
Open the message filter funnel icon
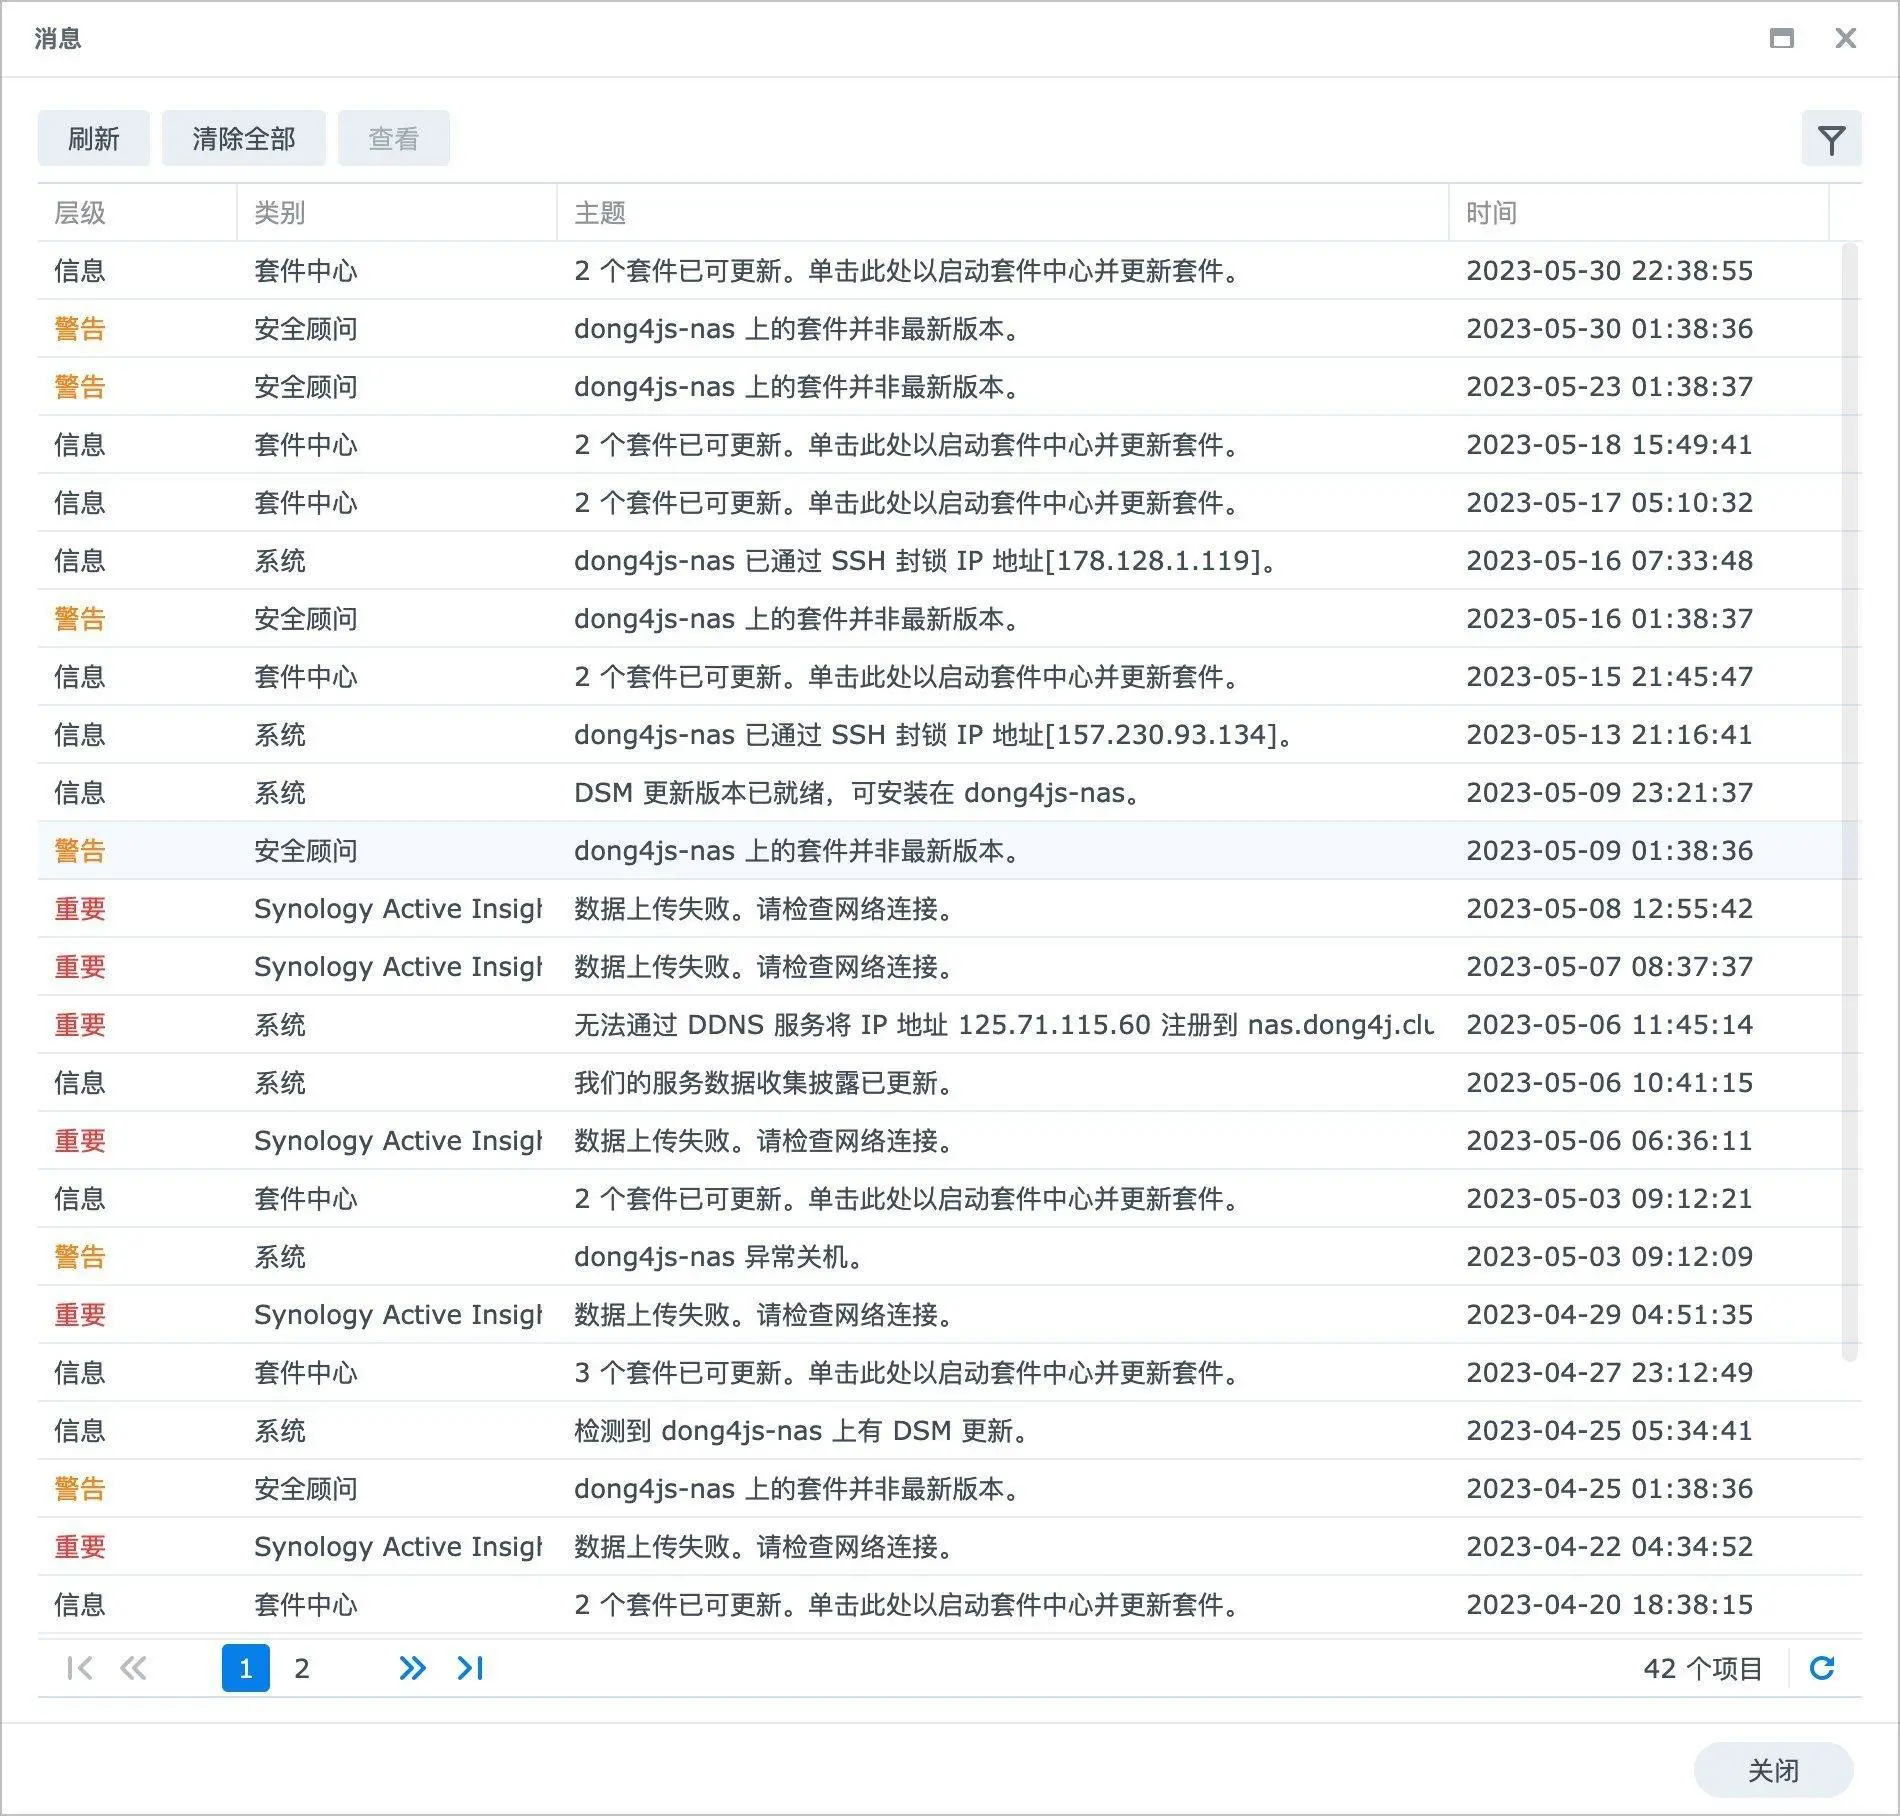(1831, 139)
